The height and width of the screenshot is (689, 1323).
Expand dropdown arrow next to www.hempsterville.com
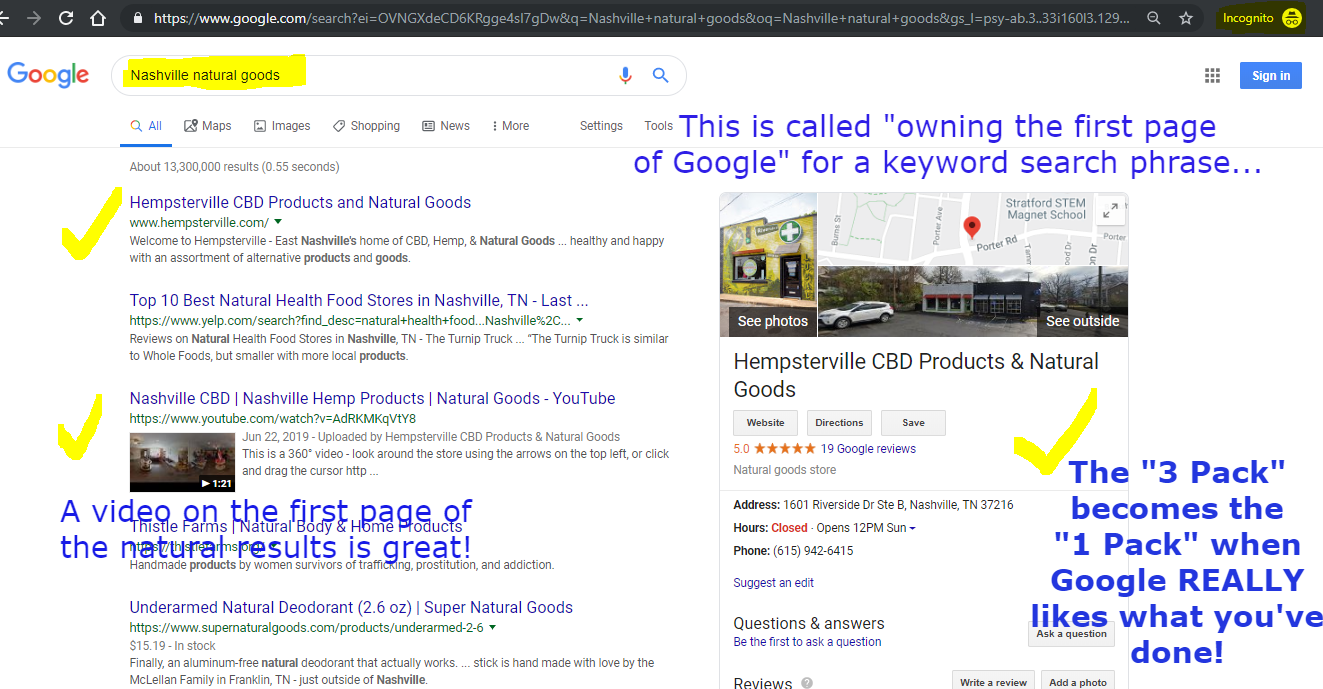278,222
